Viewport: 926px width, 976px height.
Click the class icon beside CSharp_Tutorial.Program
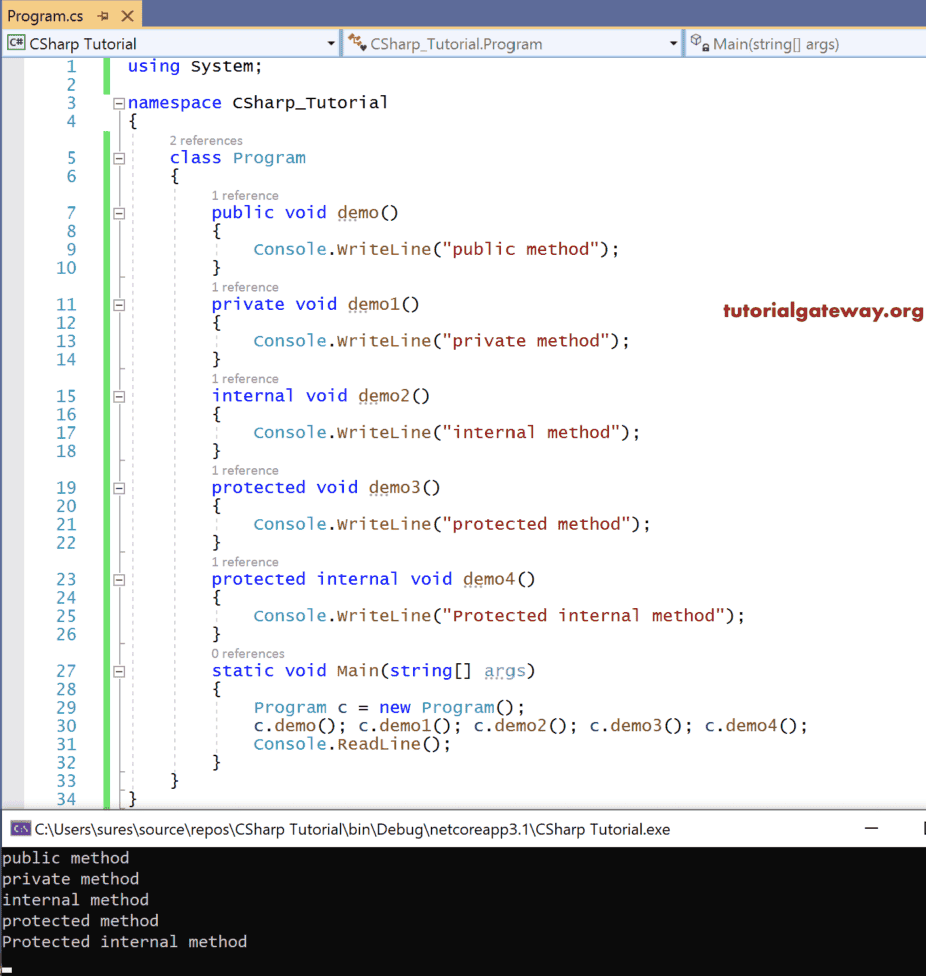point(357,43)
